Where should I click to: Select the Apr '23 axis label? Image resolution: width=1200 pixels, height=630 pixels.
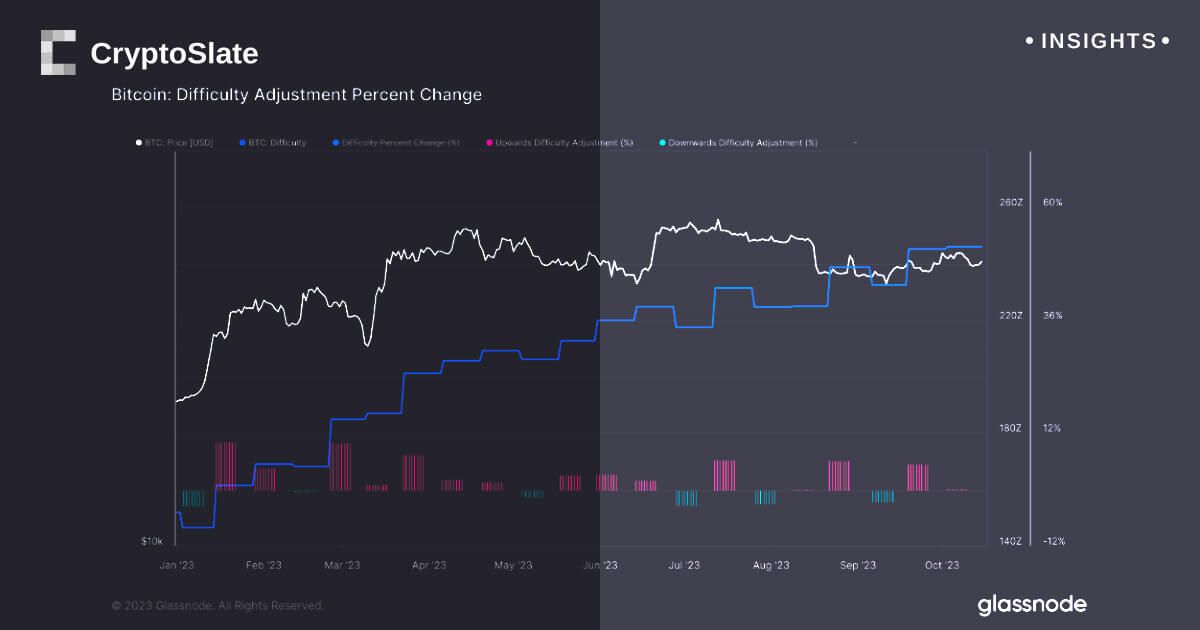tap(429, 565)
